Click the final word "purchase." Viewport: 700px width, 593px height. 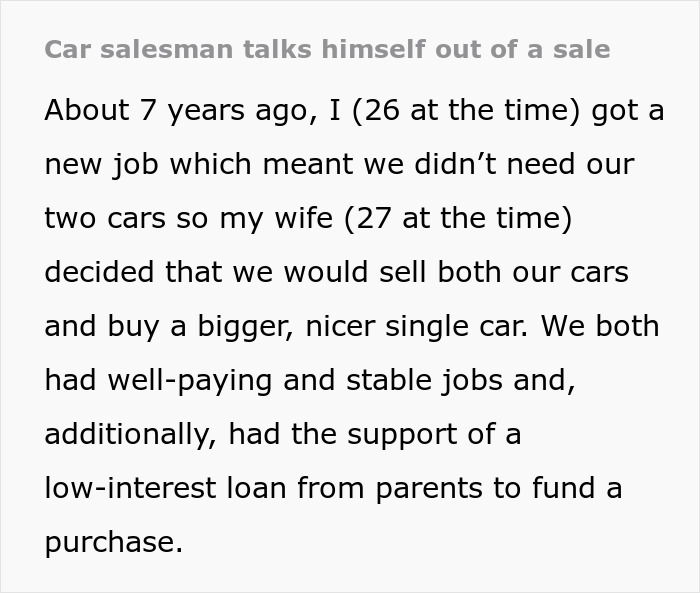114,542
